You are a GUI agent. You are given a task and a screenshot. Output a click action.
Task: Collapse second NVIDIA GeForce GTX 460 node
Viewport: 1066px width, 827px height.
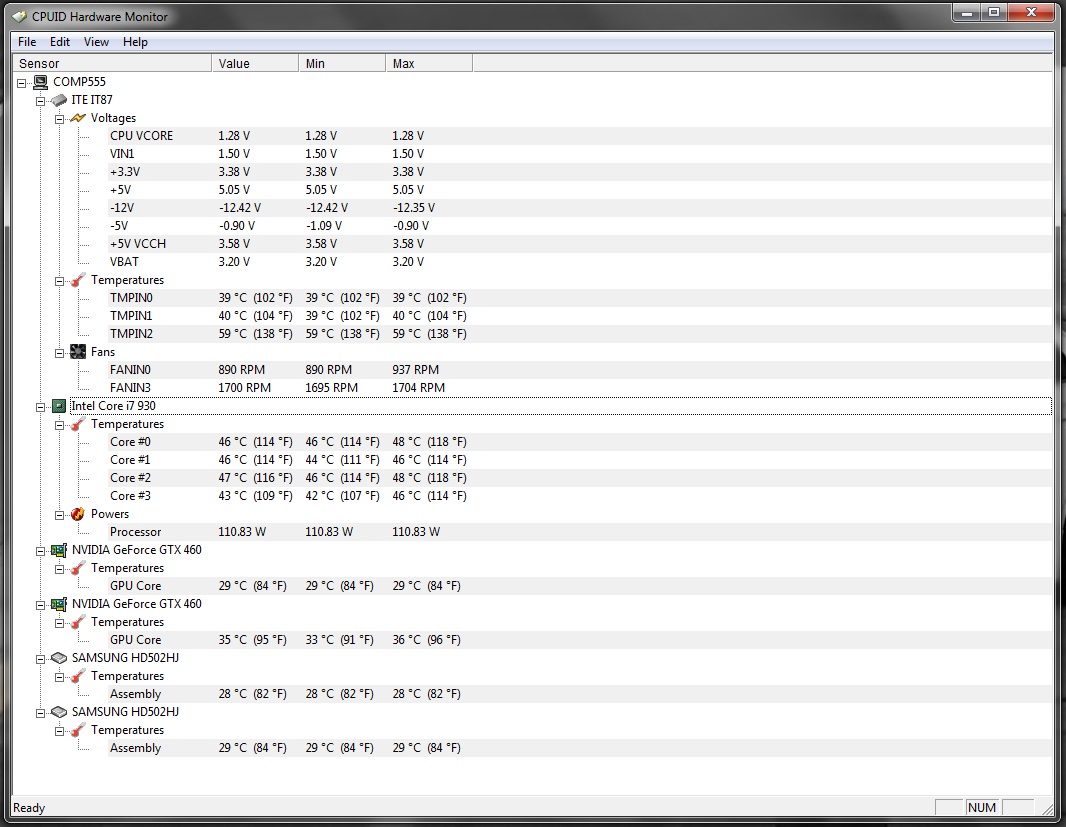(x=40, y=605)
